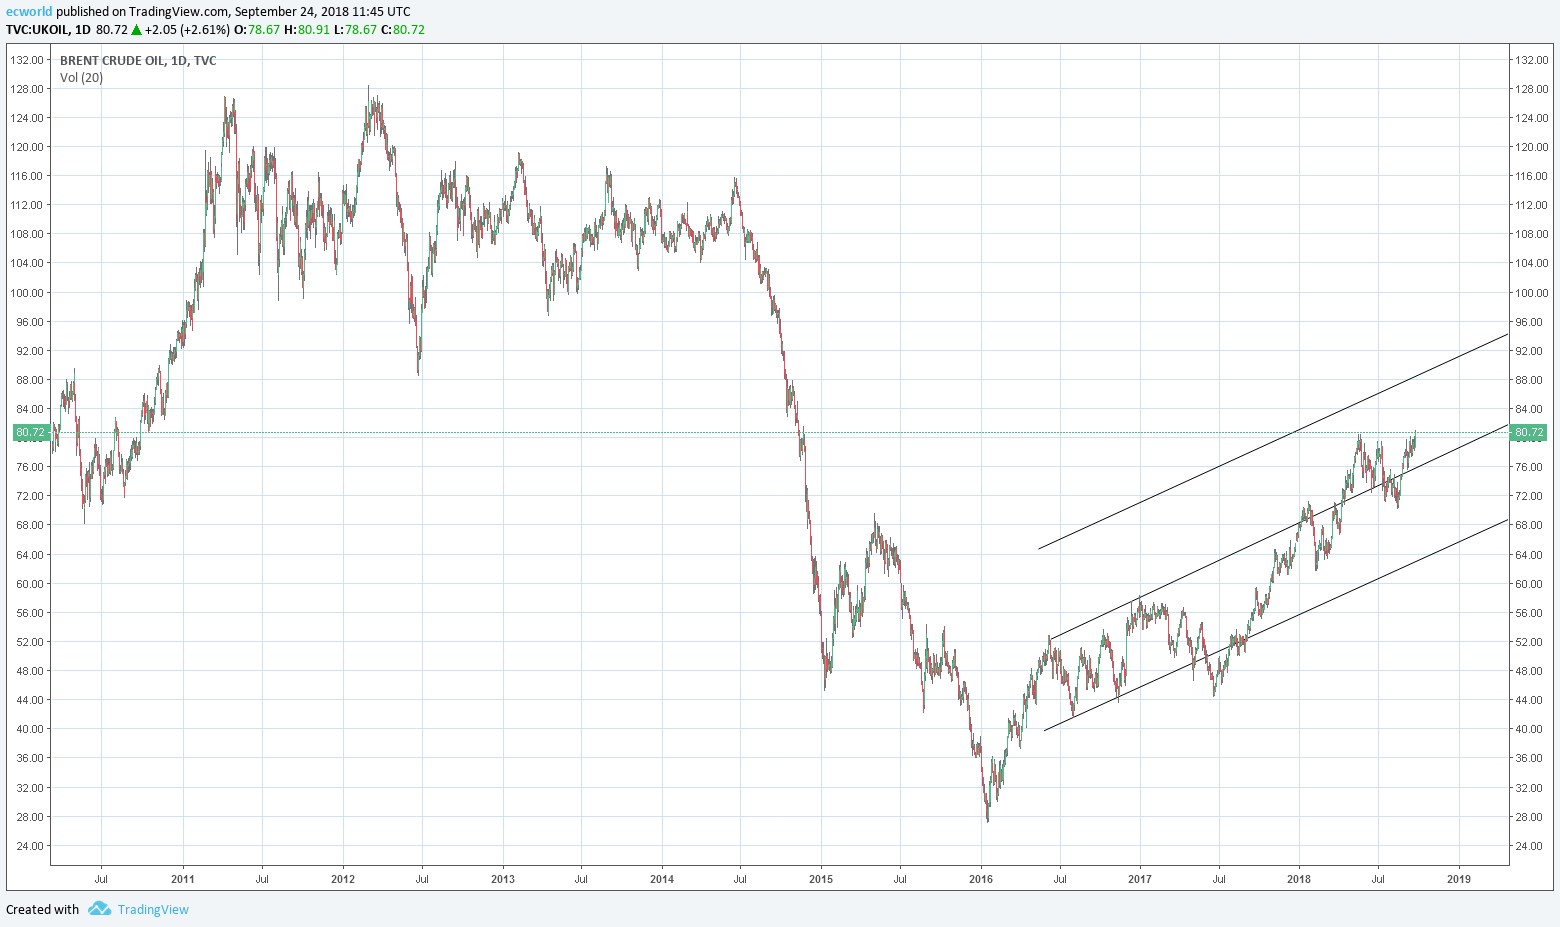
Task: Click the low value L:78.67
Action: (356, 30)
